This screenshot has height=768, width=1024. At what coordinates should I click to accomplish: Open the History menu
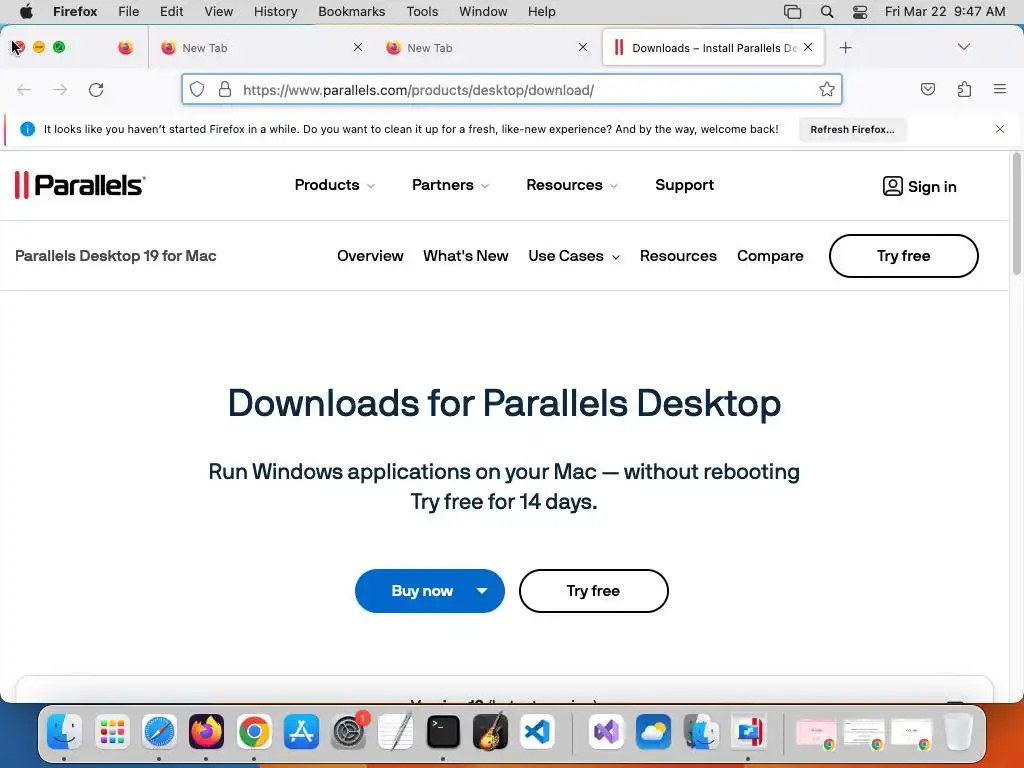pyautogui.click(x=275, y=12)
